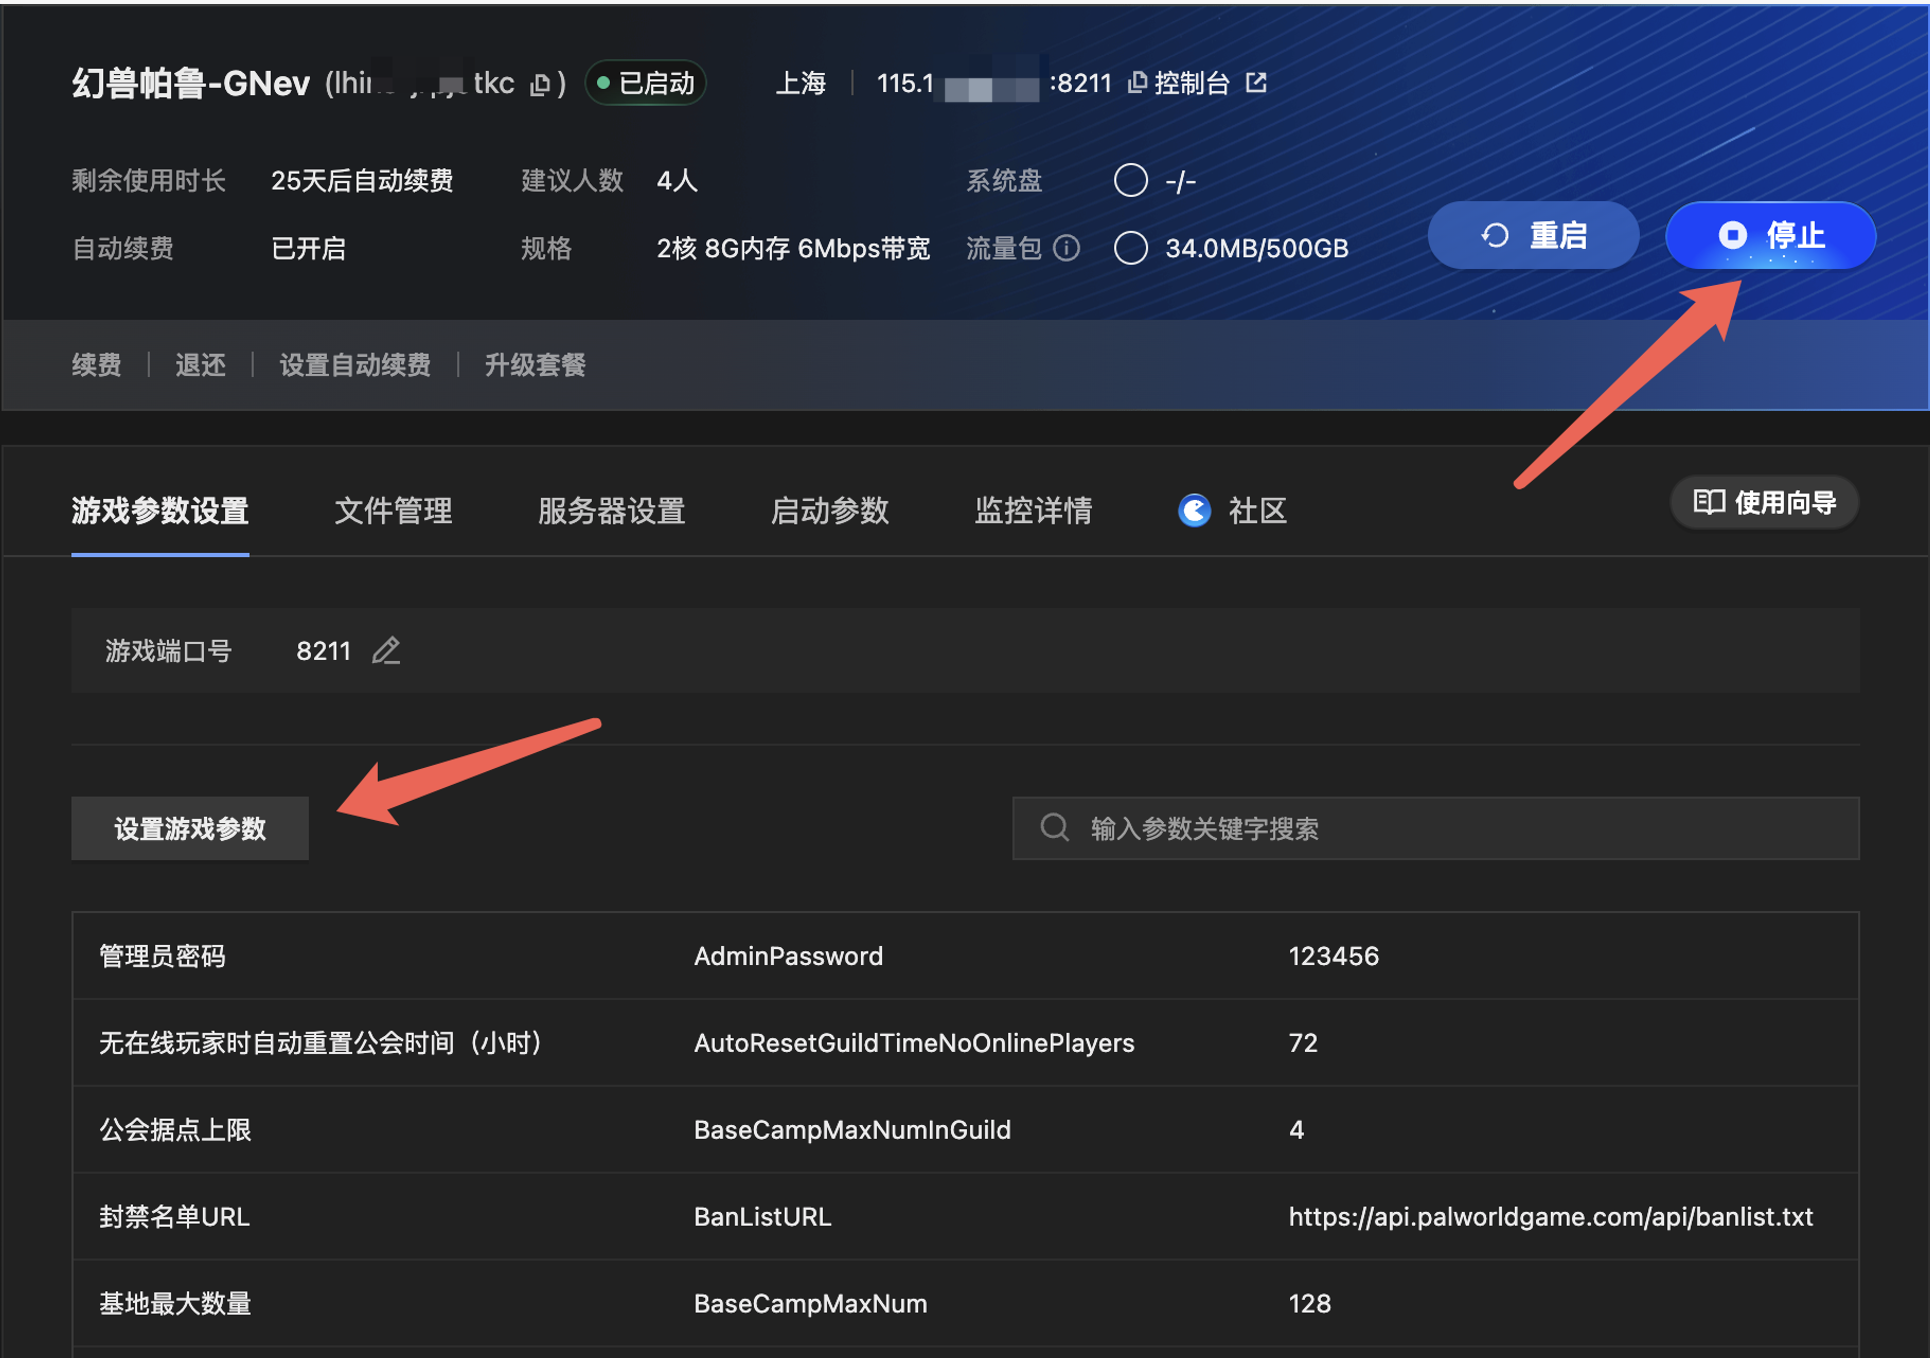This screenshot has height=1358, width=1930.
Task: Click the 2核 8G内存 6Mbps带宽 spec text
Action: coord(793,248)
